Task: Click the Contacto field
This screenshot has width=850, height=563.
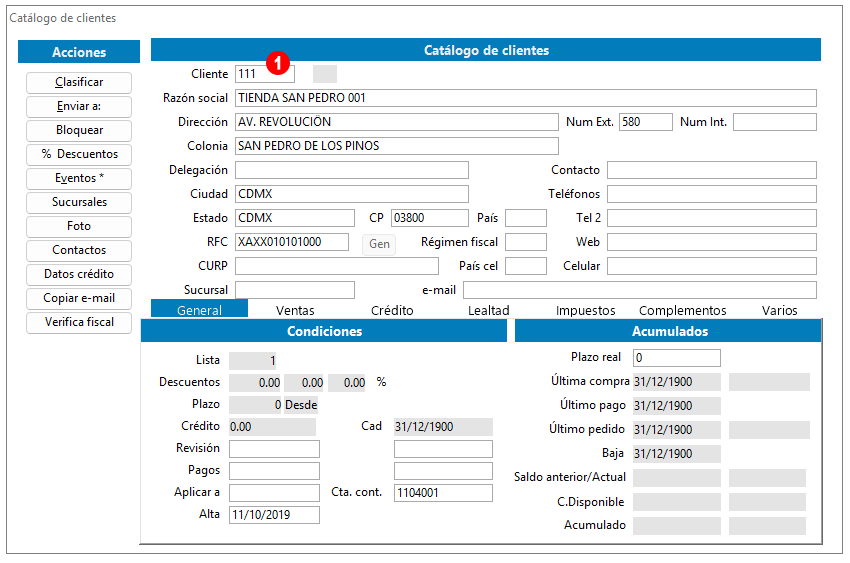Action: [712, 170]
